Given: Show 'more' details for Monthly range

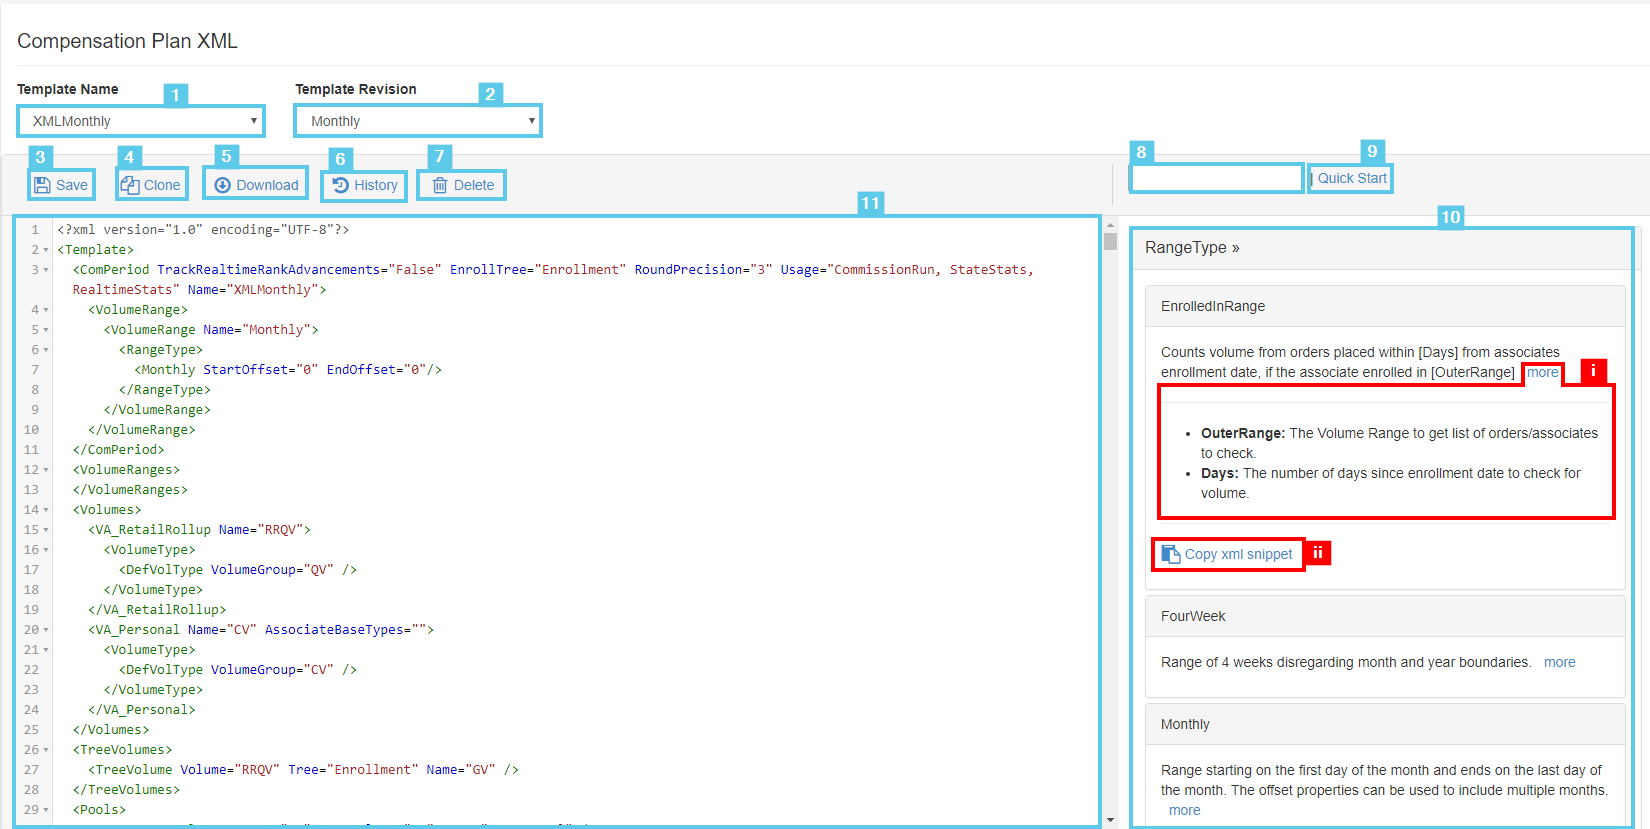Looking at the screenshot, I should pos(1184,810).
